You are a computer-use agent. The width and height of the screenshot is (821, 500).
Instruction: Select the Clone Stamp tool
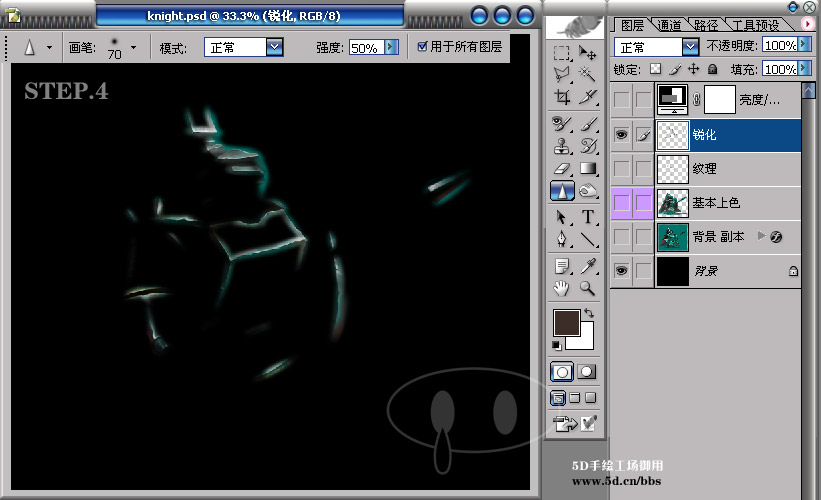coord(562,146)
